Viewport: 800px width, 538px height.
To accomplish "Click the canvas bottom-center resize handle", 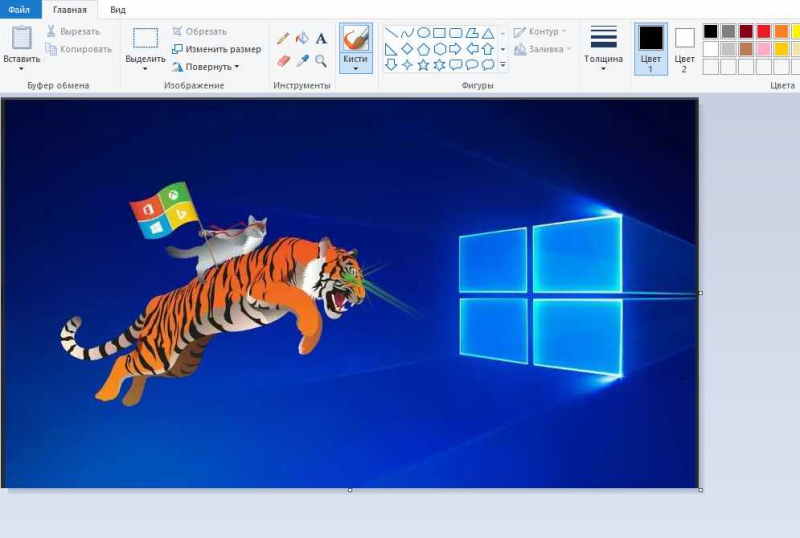I will [x=349, y=490].
